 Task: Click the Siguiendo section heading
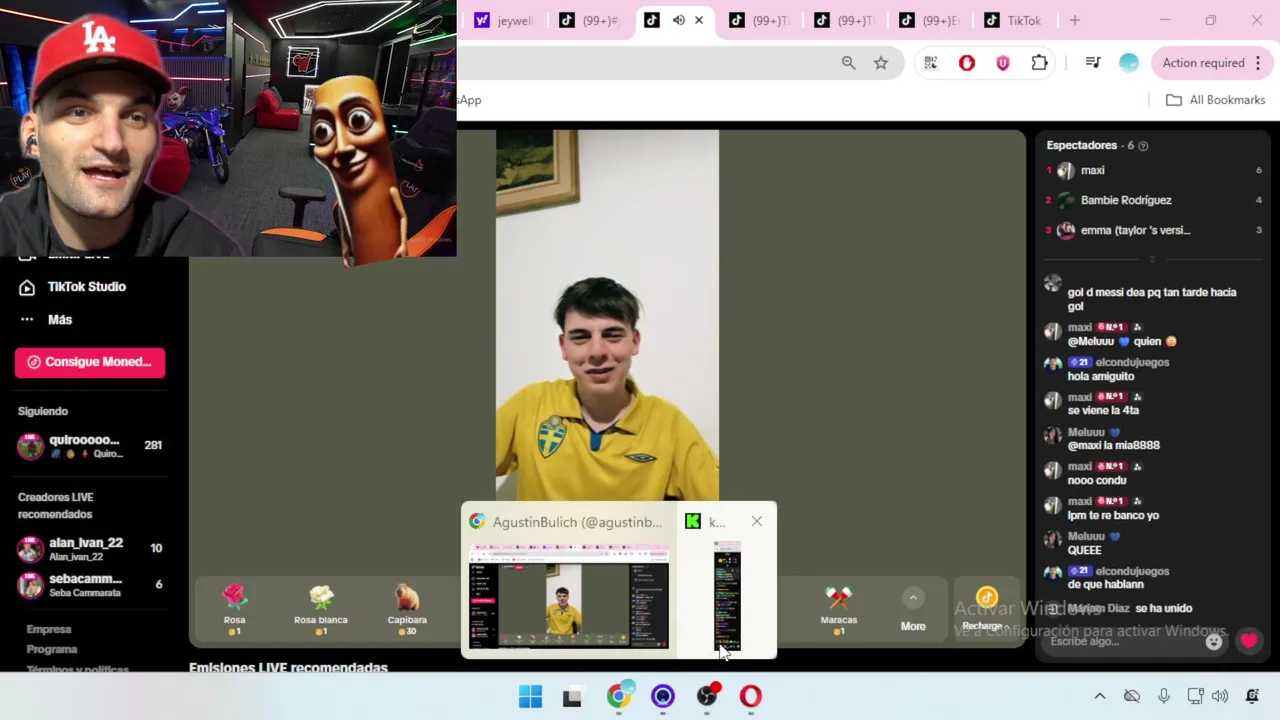coord(43,411)
